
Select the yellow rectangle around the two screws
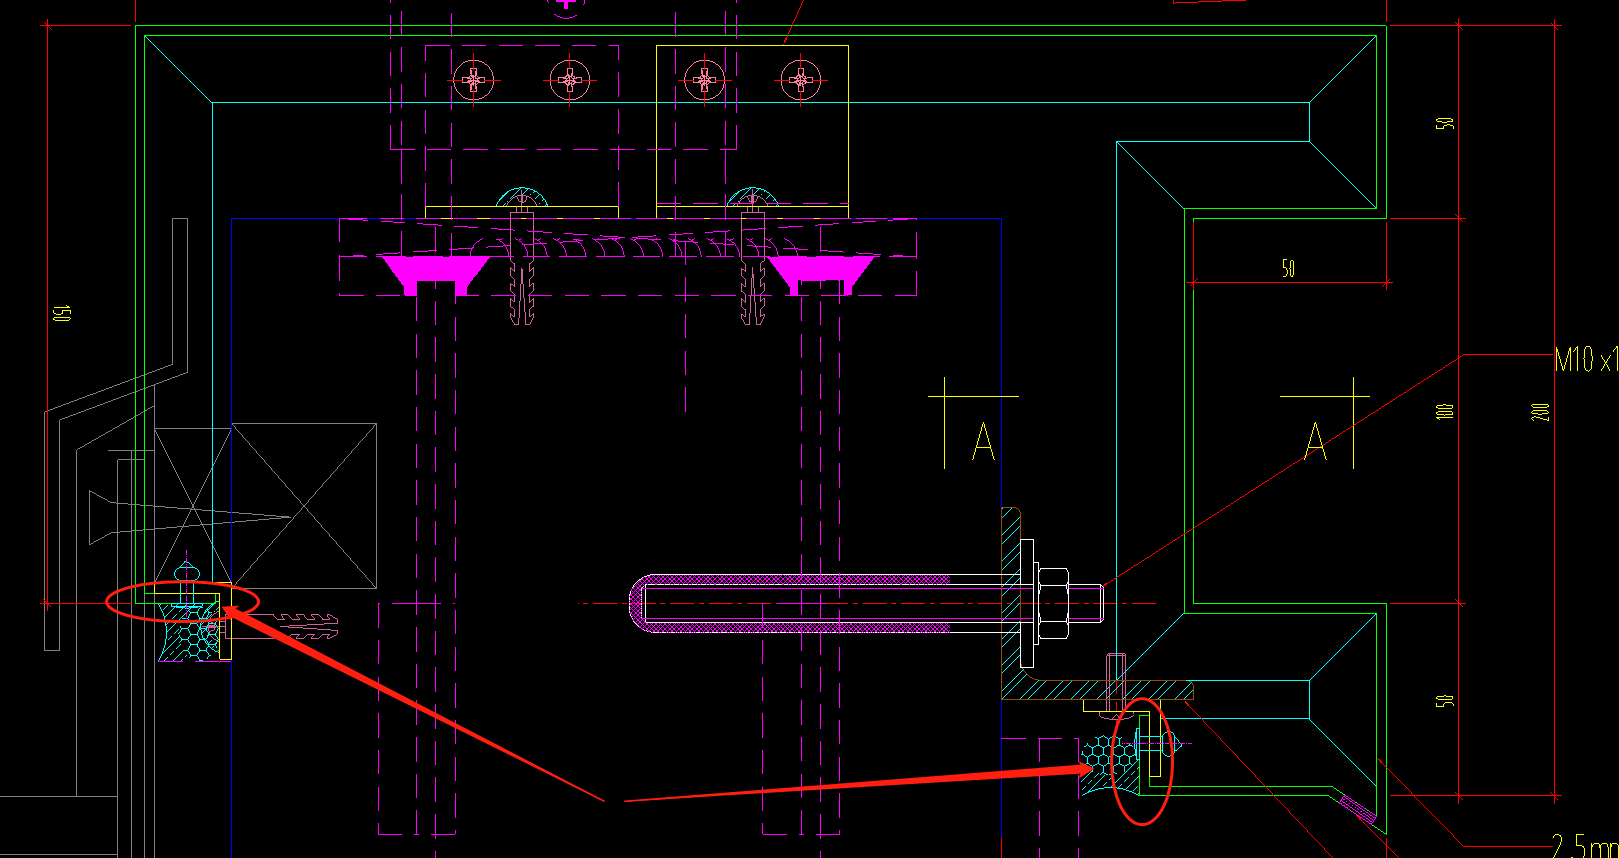coord(752,130)
